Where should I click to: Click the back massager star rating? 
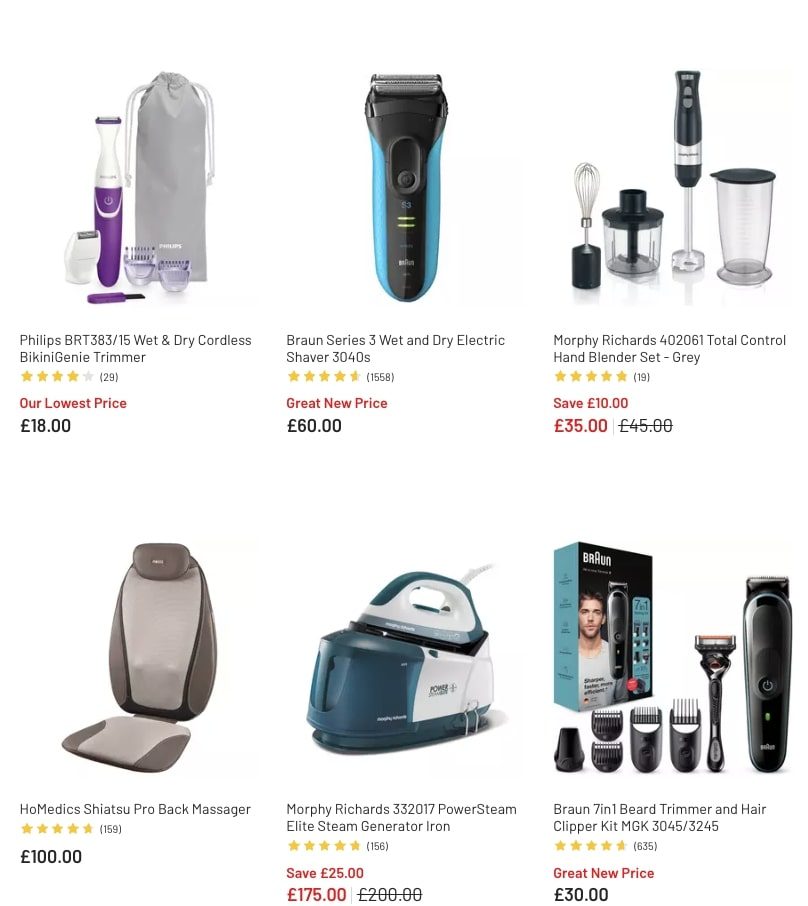coord(57,829)
